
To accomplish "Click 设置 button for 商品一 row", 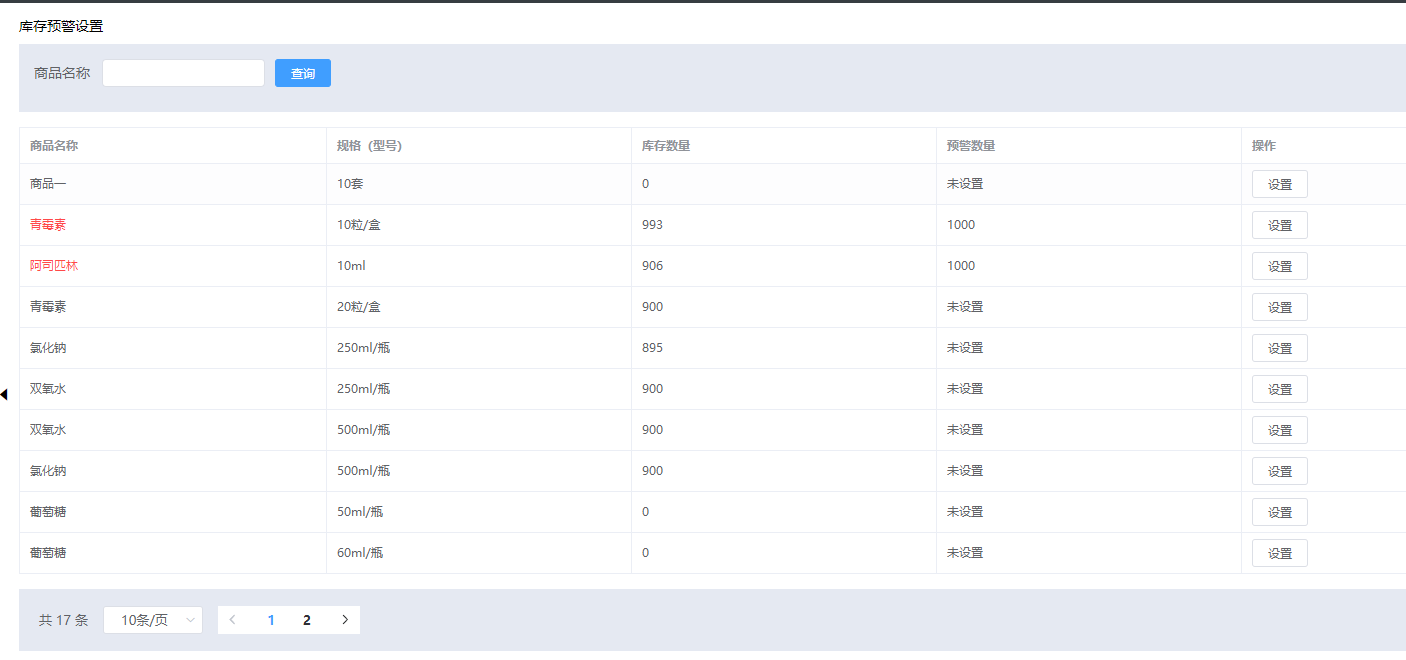I will coord(1279,184).
